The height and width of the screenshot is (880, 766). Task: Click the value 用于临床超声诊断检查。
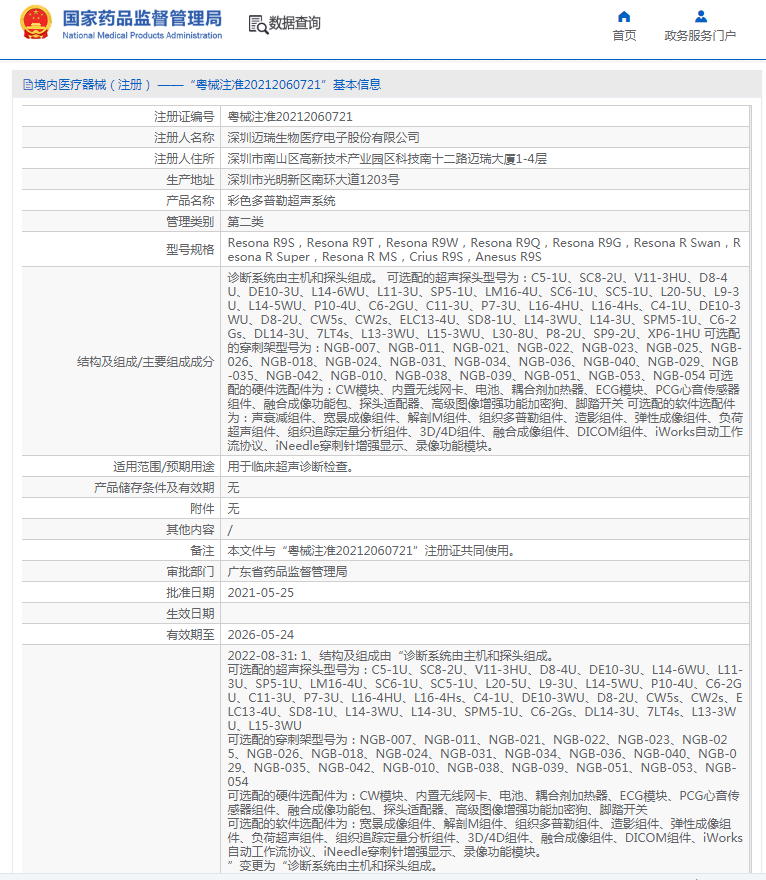291,467
